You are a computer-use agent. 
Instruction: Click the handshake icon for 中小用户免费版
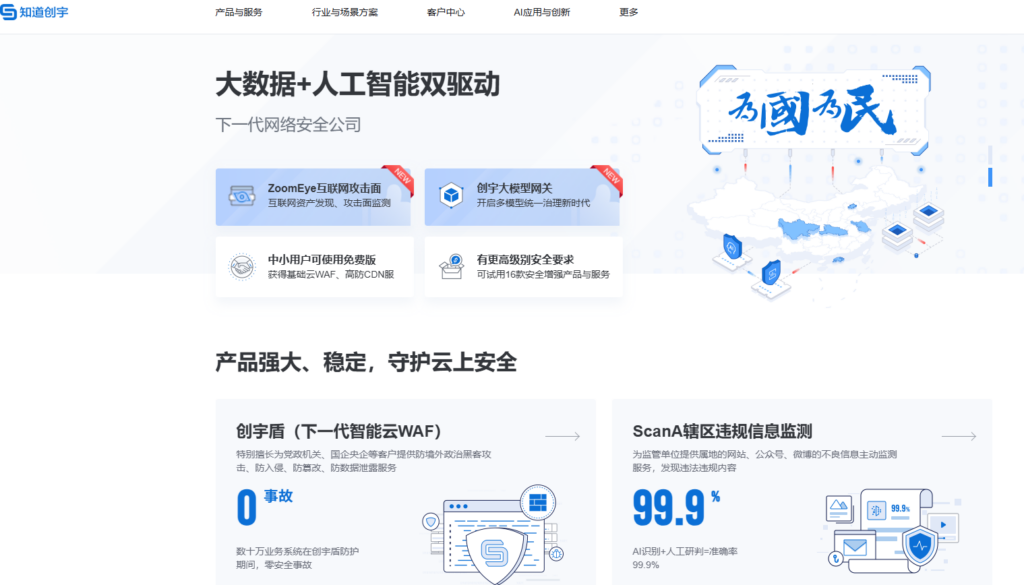coord(242,266)
